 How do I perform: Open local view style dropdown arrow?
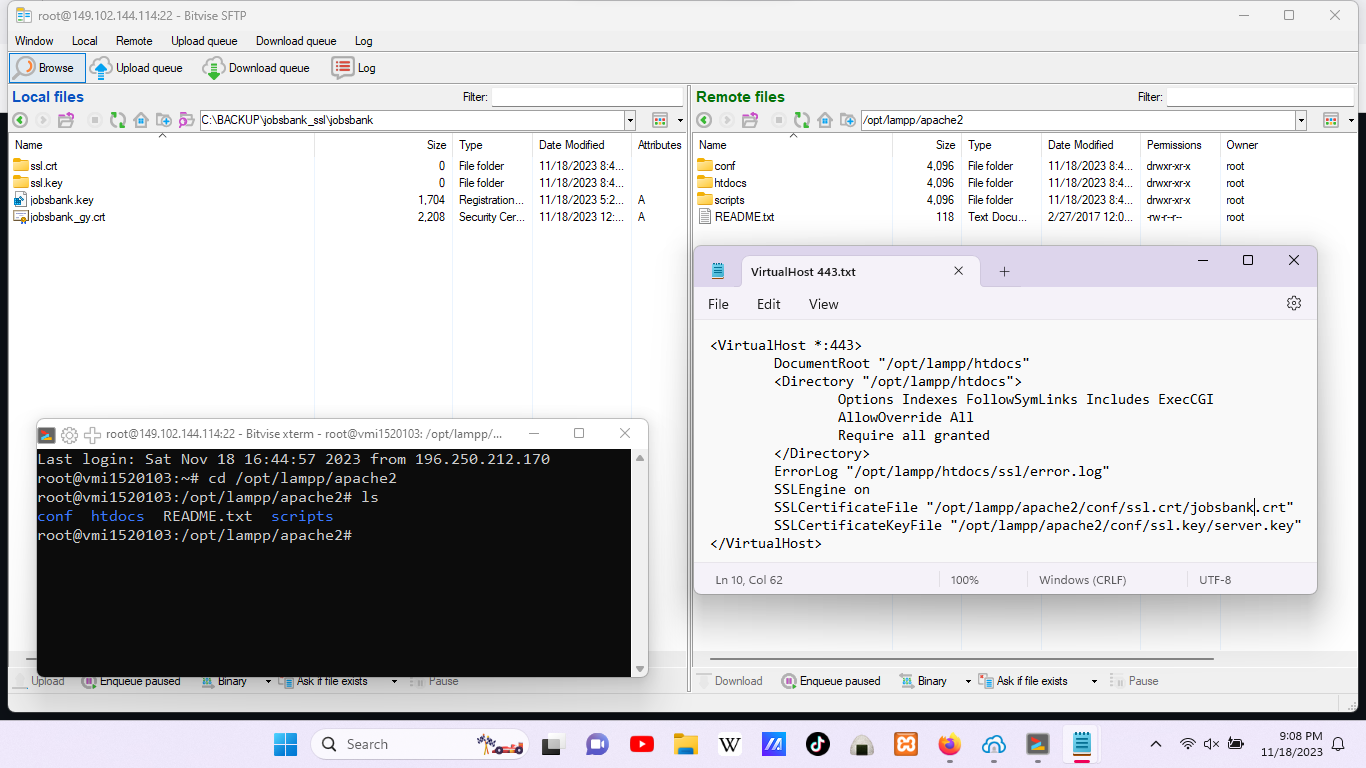pyautogui.click(x=680, y=120)
